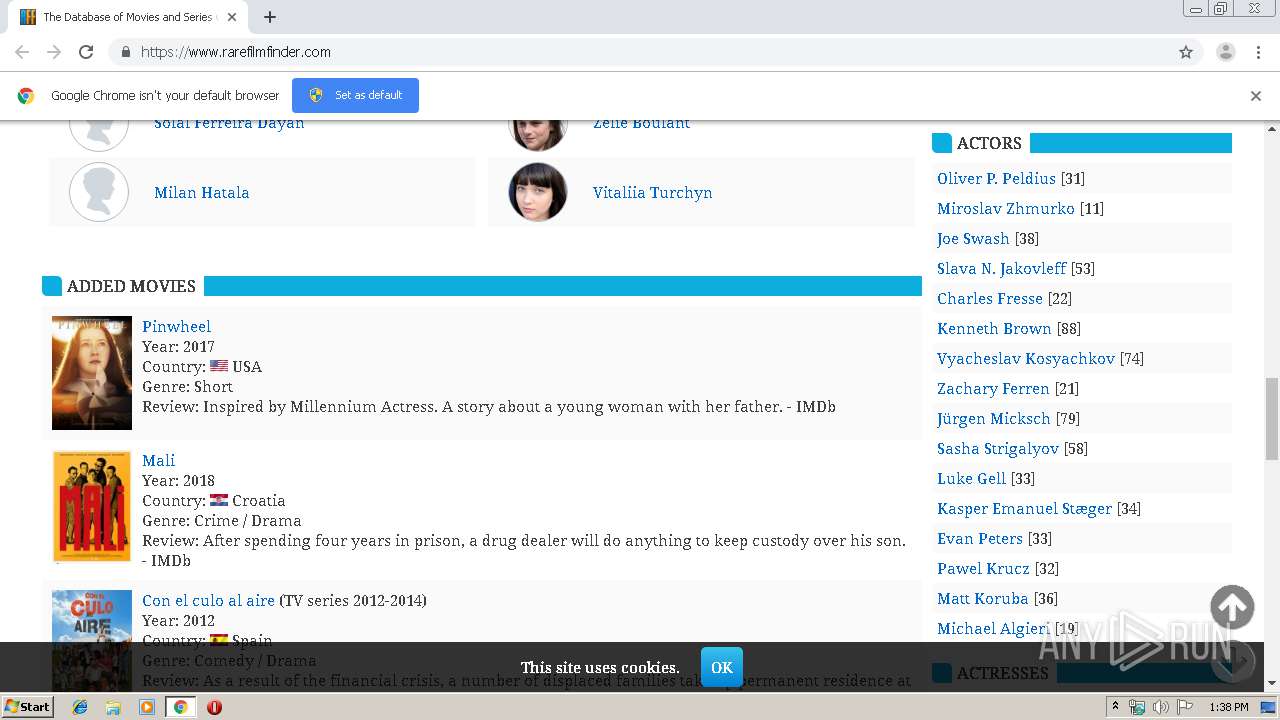
Task: Click the scrollbar down arrow
Action: tap(1272, 683)
